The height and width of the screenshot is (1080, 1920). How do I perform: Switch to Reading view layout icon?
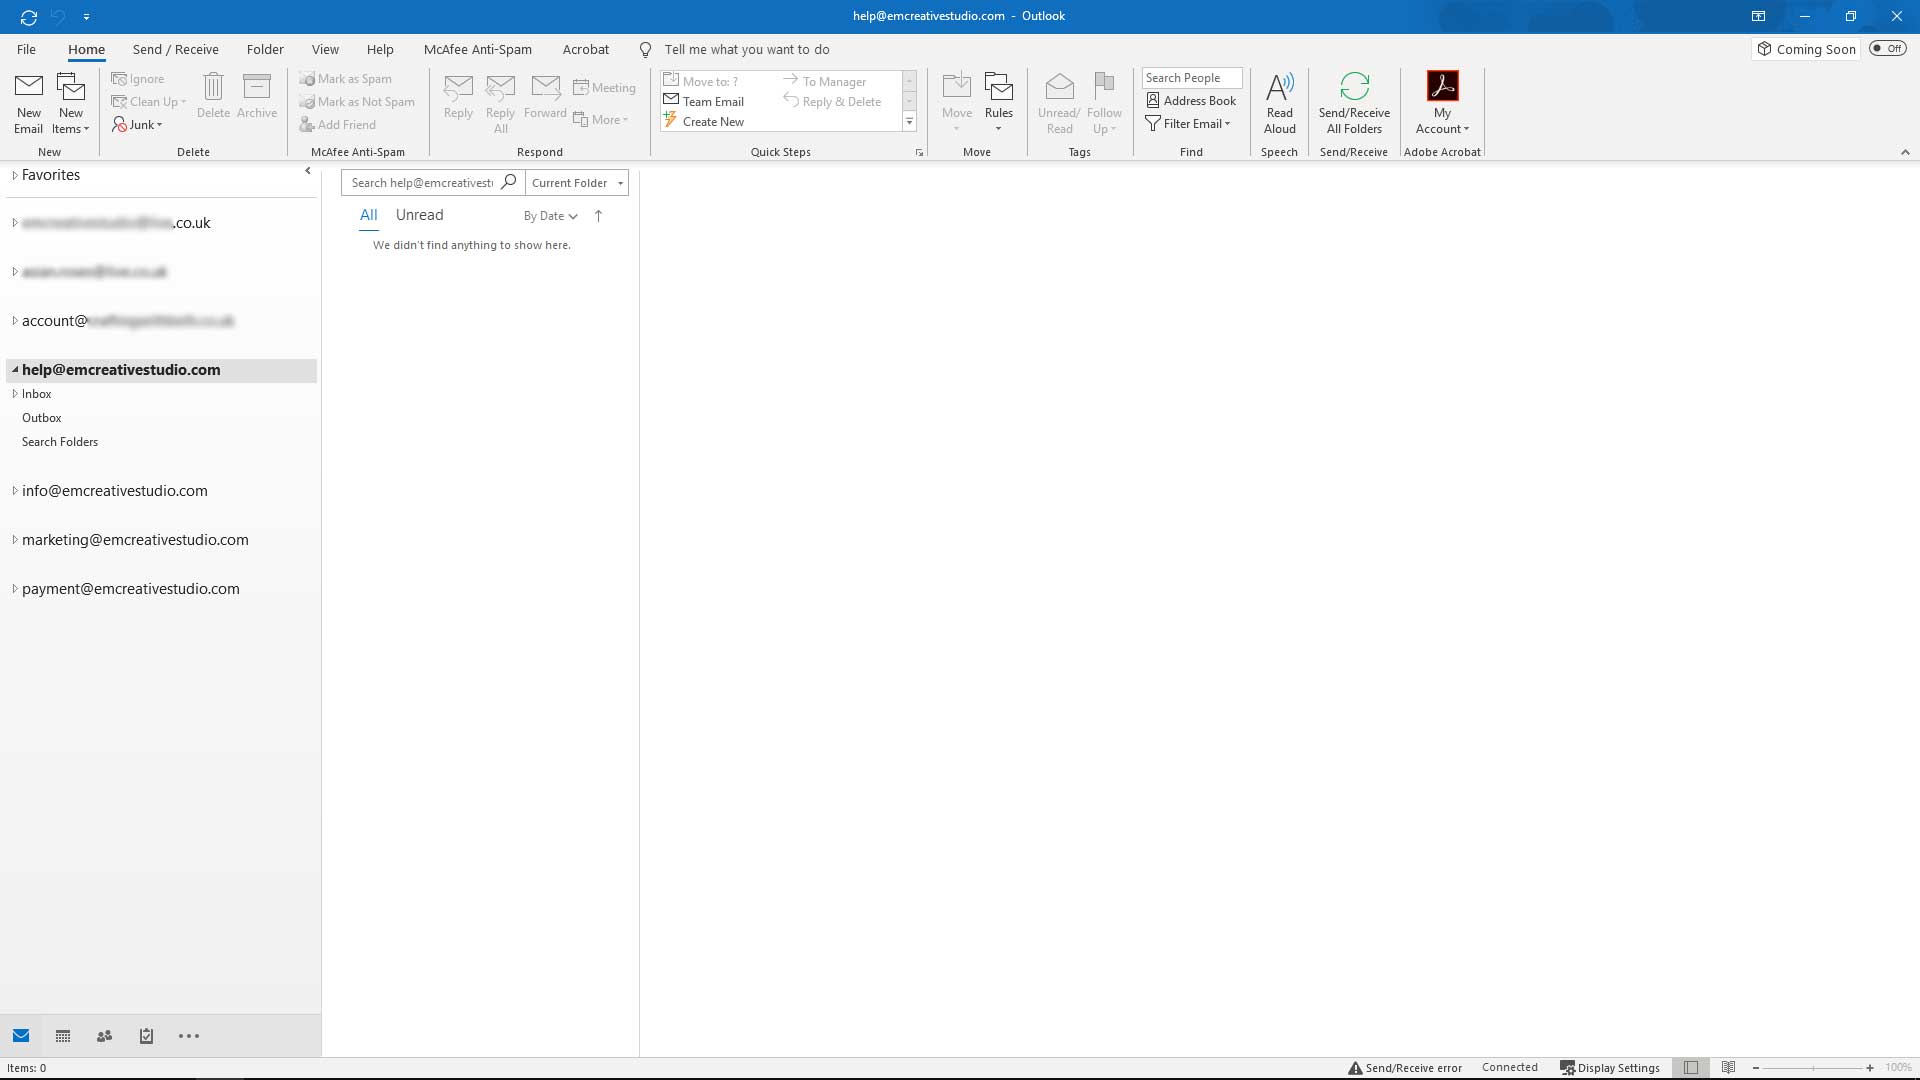tap(1728, 1068)
